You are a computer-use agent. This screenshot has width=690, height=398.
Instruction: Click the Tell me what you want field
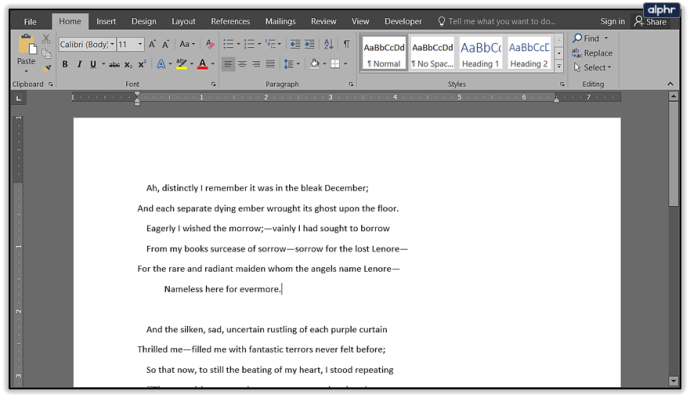(496, 21)
